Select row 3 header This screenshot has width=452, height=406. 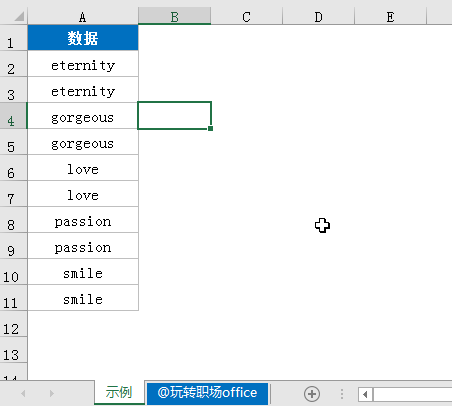coord(13,90)
